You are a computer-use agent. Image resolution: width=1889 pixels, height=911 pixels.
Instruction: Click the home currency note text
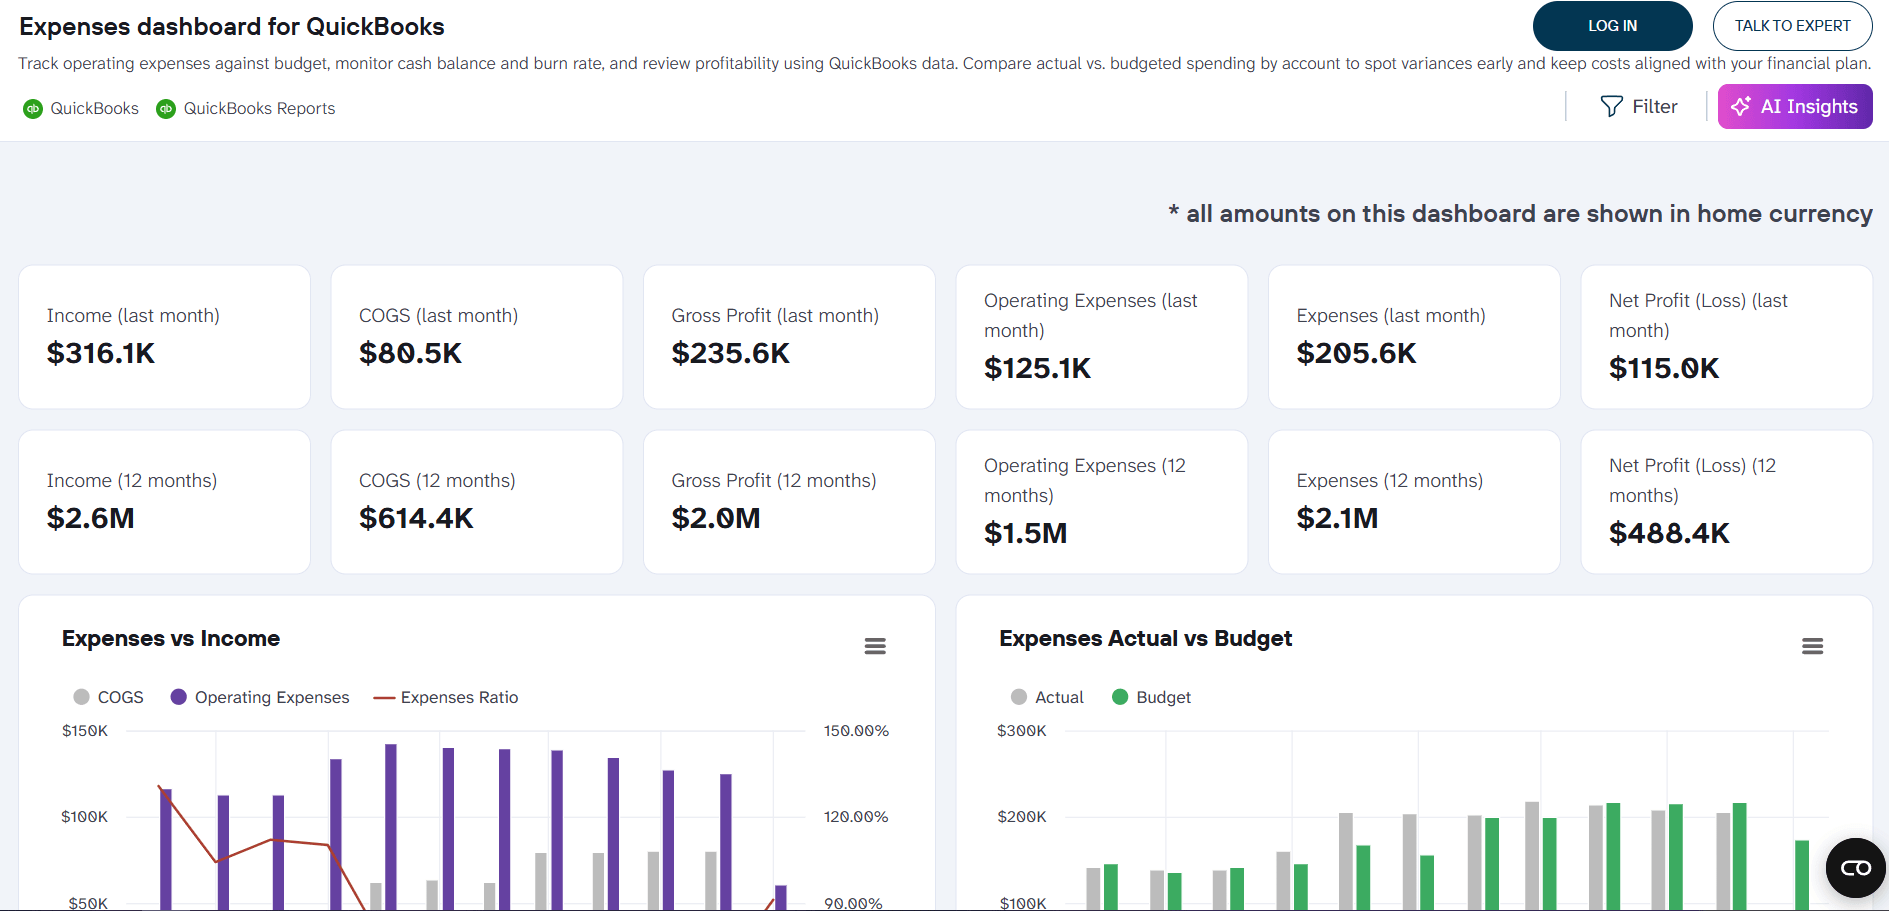[x=1520, y=214]
